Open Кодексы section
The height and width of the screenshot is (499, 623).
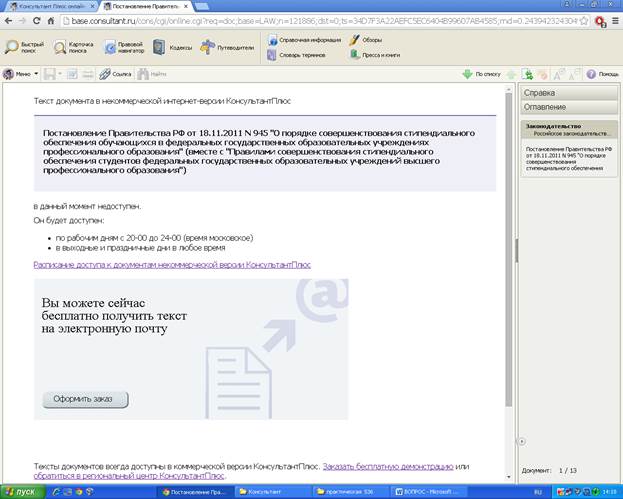[172, 47]
